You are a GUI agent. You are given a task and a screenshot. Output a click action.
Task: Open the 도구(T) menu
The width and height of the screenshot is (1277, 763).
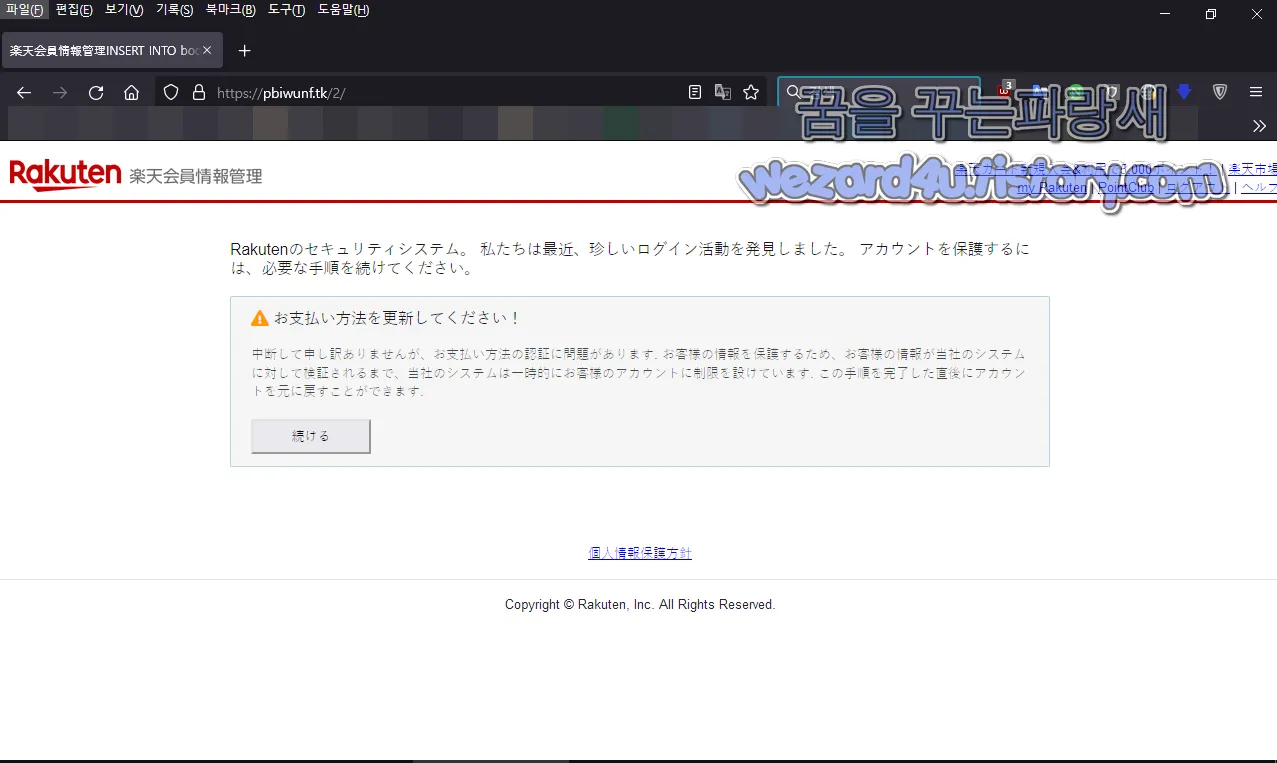pos(286,10)
